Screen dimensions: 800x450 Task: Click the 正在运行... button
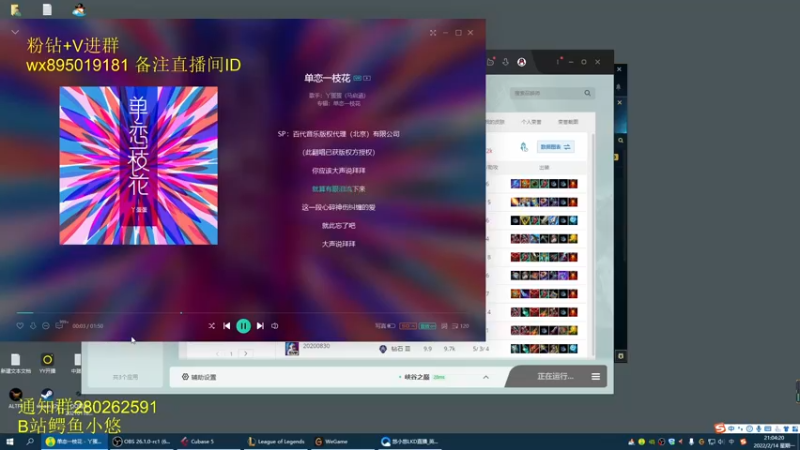(555, 377)
